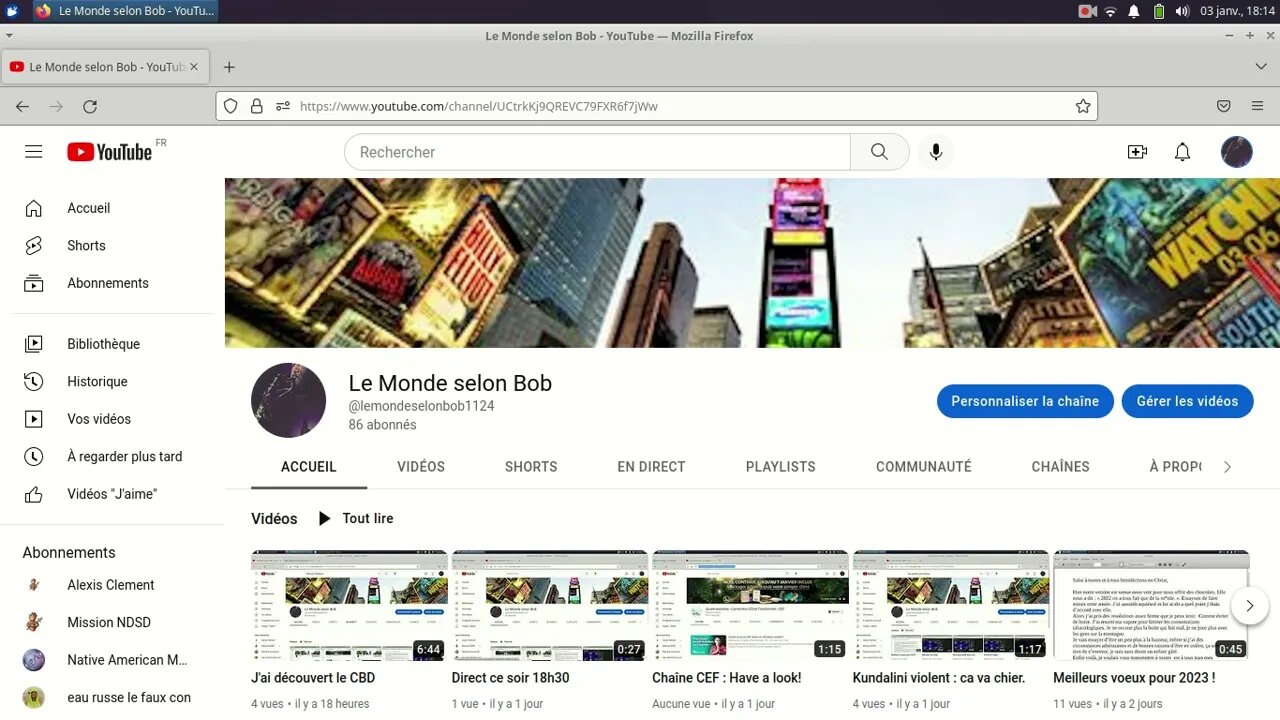Select the ACCUEIL channel tab

pos(309,466)
